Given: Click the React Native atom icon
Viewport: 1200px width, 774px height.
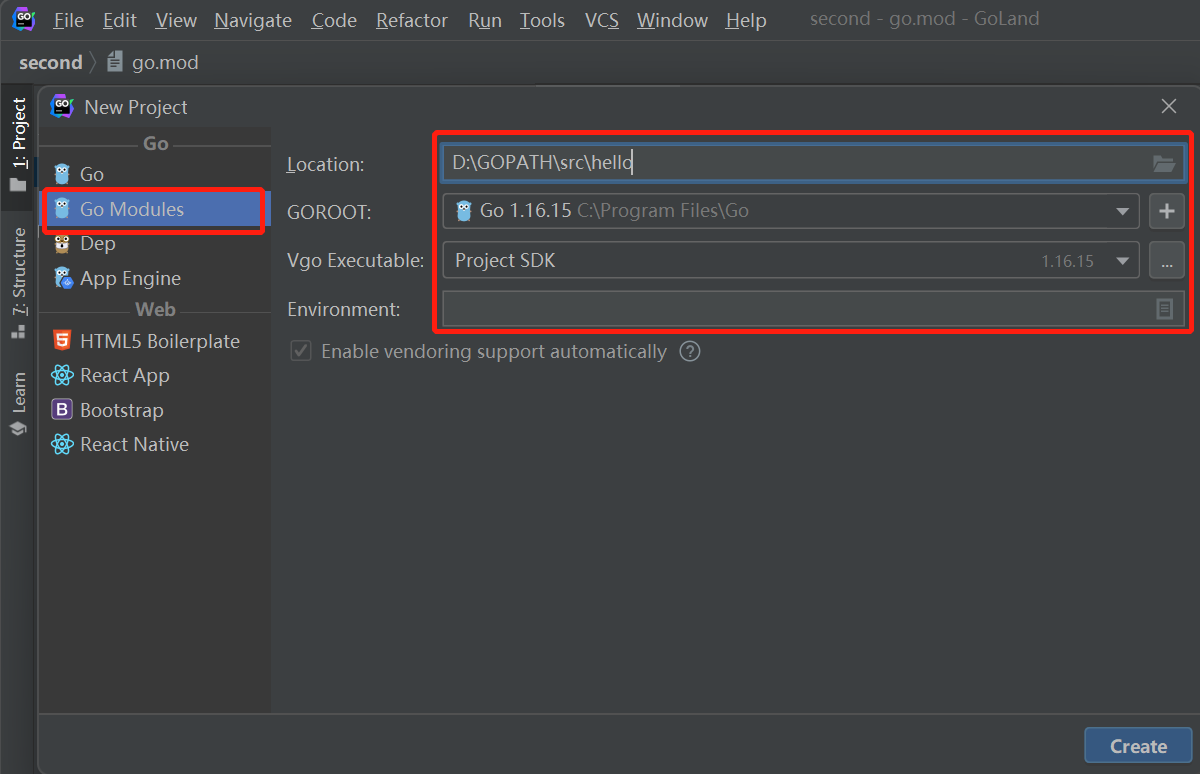Looking at the screenshot, I should [63, 444].
